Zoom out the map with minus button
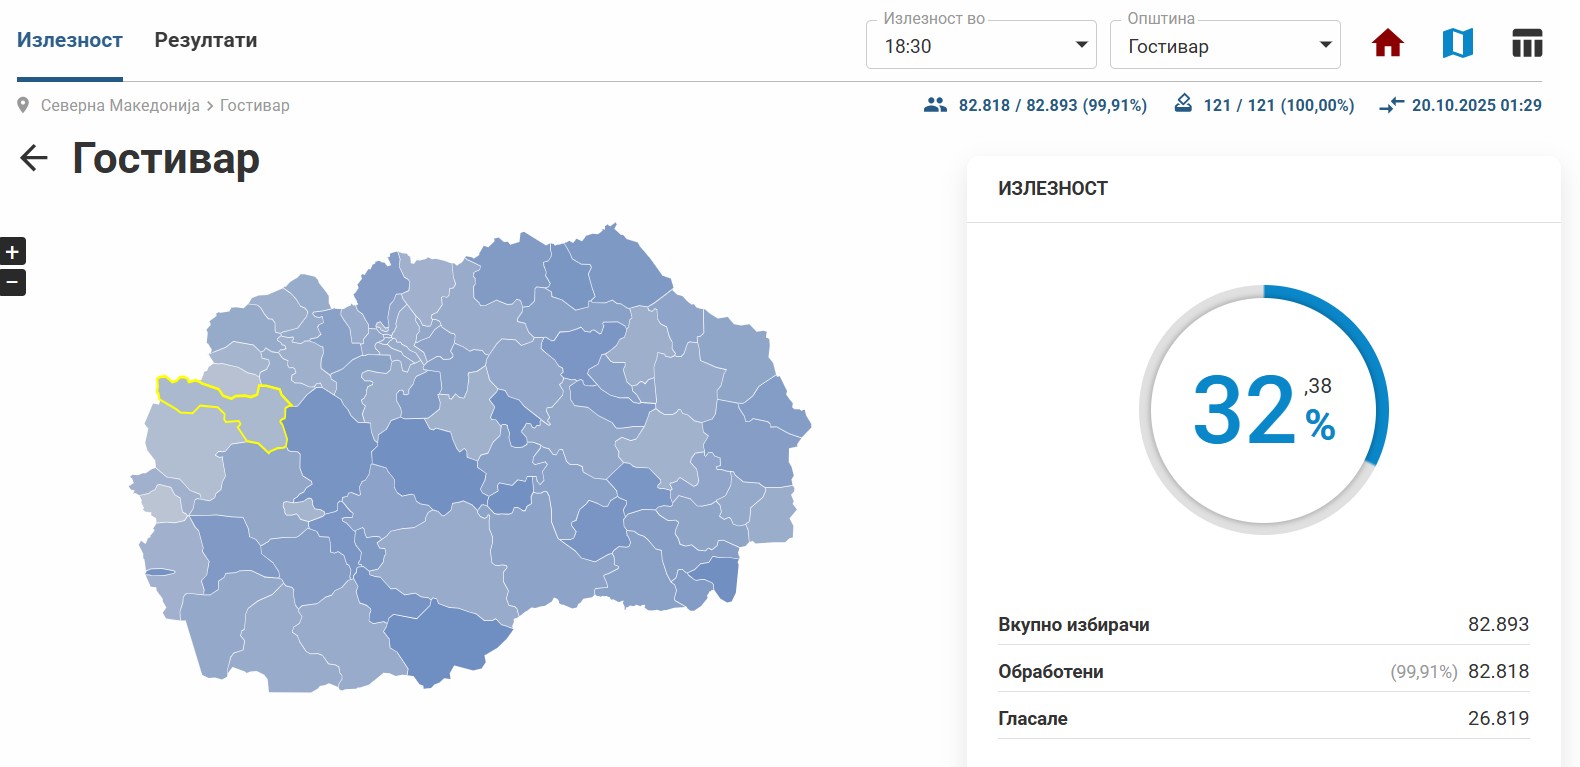Screen dimensions: 1580x767 click(x=12, y=283)
